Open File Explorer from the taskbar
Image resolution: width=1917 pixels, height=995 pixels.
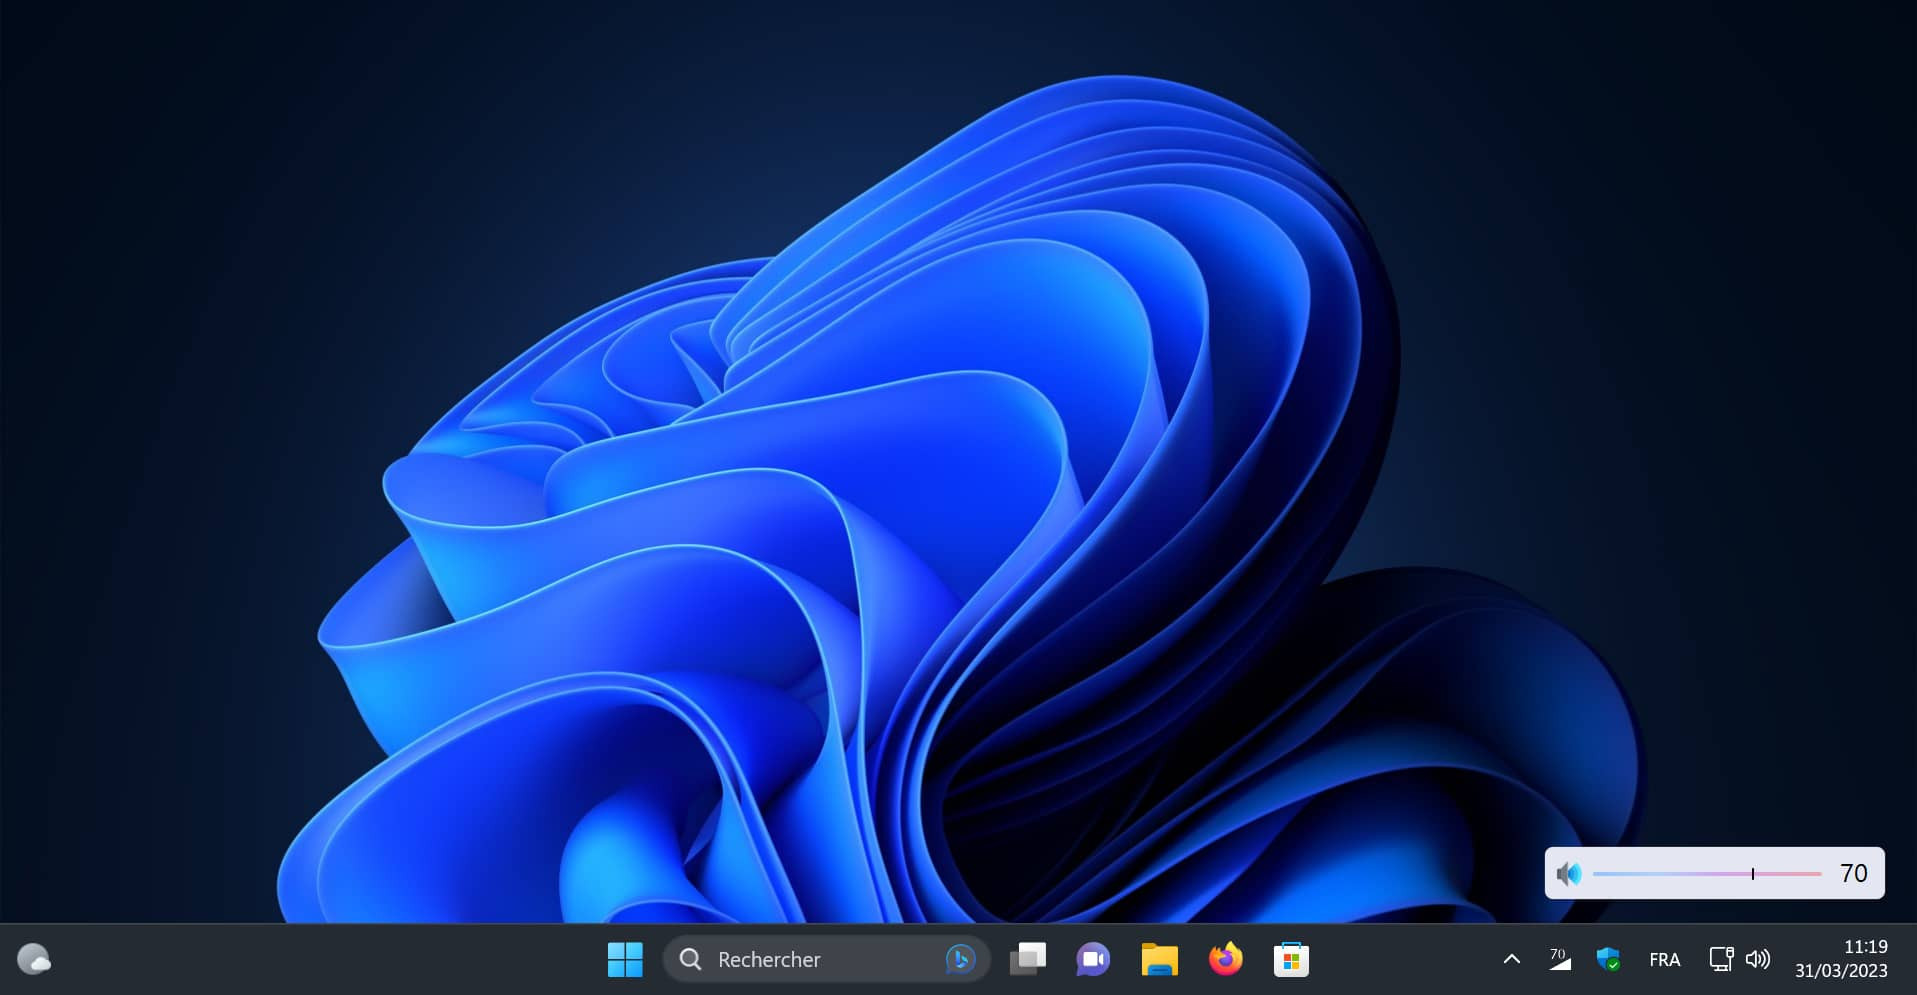click(x=1159, y=959)
